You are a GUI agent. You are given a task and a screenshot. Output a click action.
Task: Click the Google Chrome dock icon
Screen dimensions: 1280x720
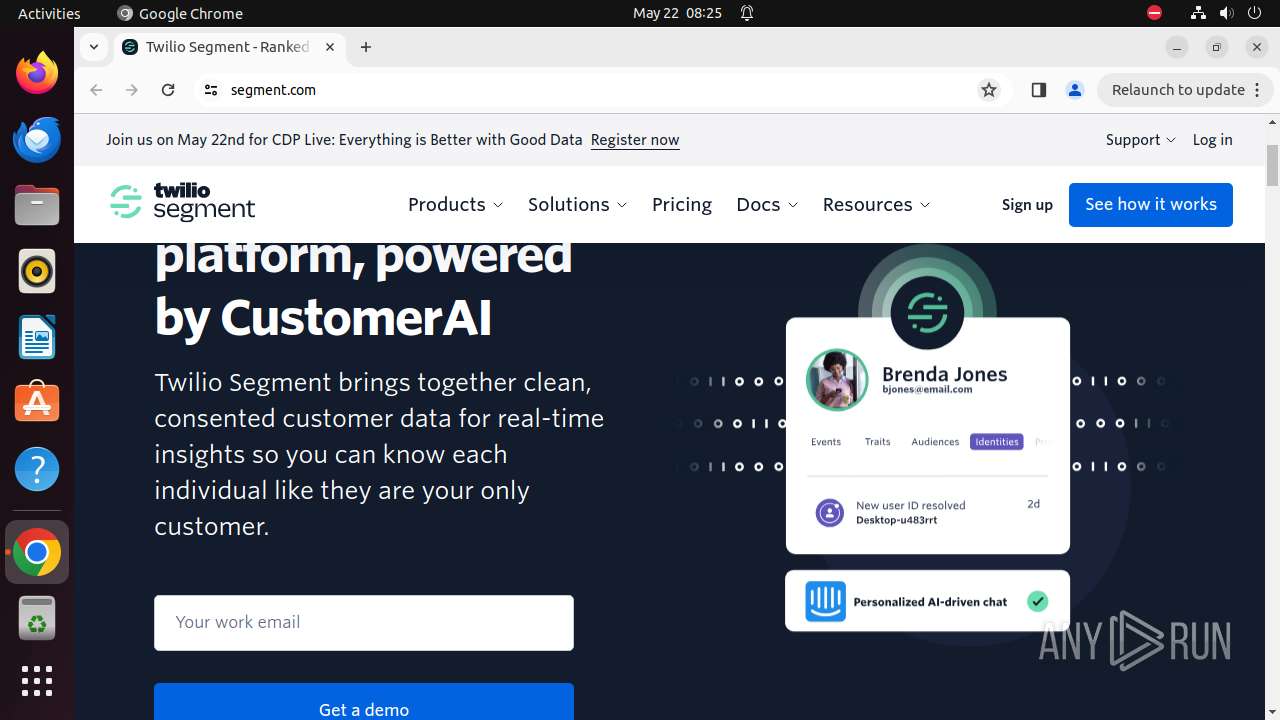37,552
